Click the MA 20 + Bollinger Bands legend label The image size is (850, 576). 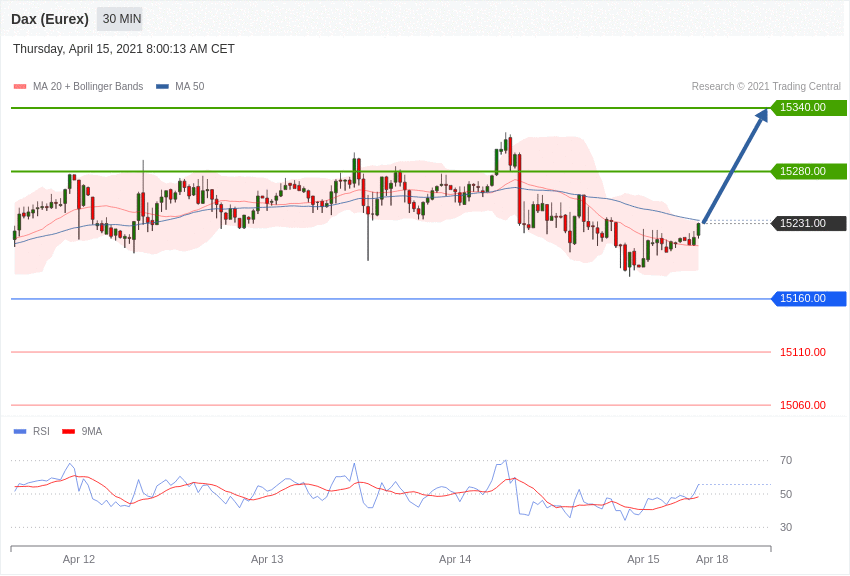click(x=88, y=86)
